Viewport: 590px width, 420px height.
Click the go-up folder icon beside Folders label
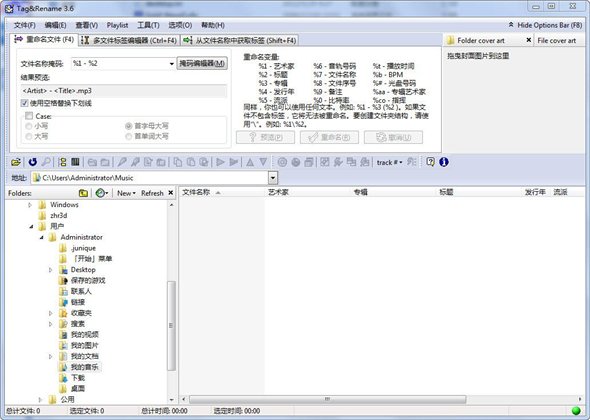84,193
